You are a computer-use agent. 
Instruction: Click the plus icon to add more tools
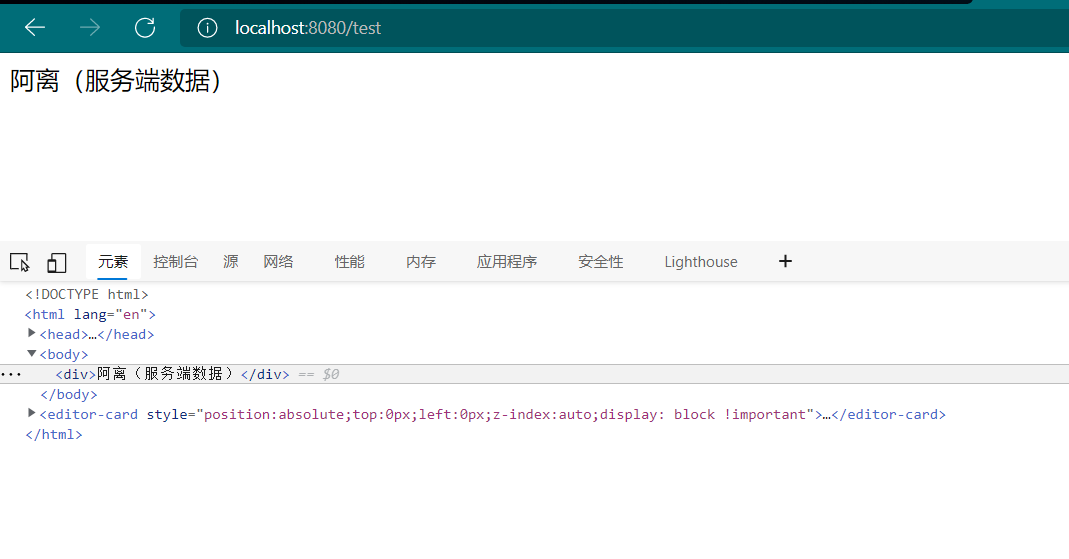pyautogui.click(x=785, y=261)
